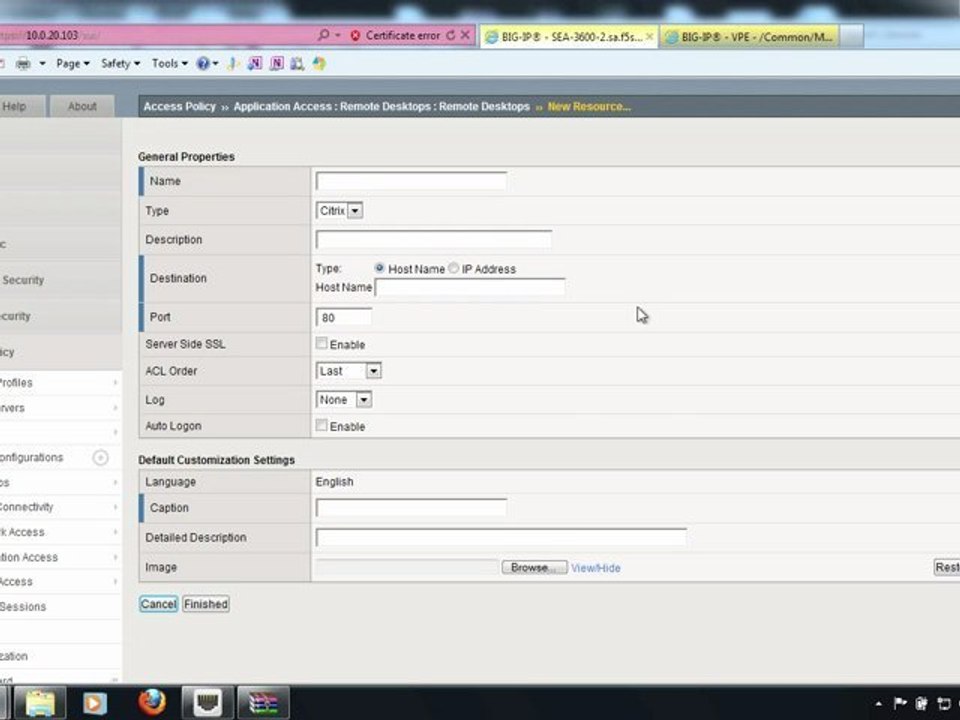This screenshot has height=720, width=960.
Task: Open Windows Explorer from the taskbar
Action: tap(40, 703)
